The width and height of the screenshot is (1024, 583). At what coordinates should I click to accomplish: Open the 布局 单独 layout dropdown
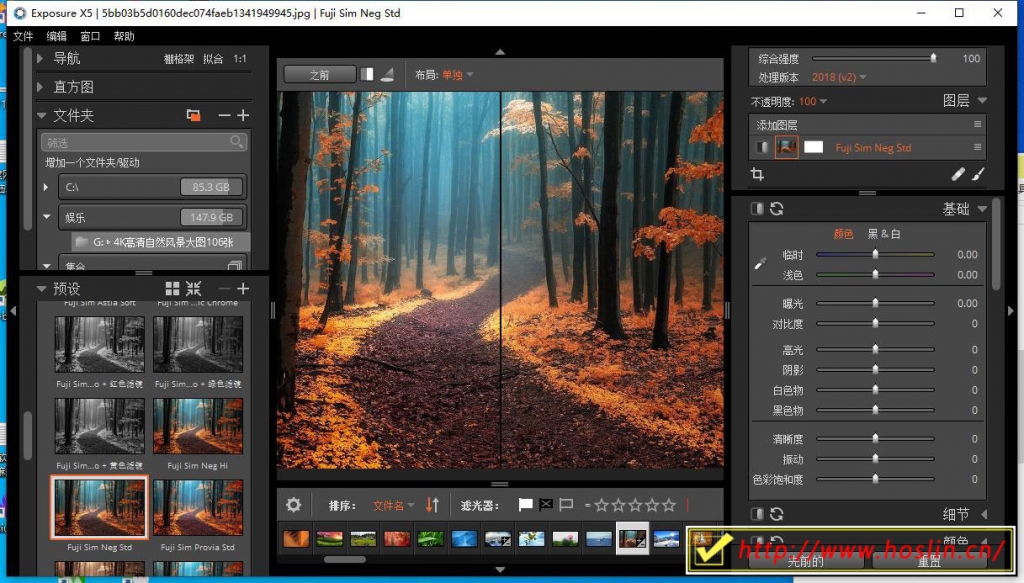point(458,74)
